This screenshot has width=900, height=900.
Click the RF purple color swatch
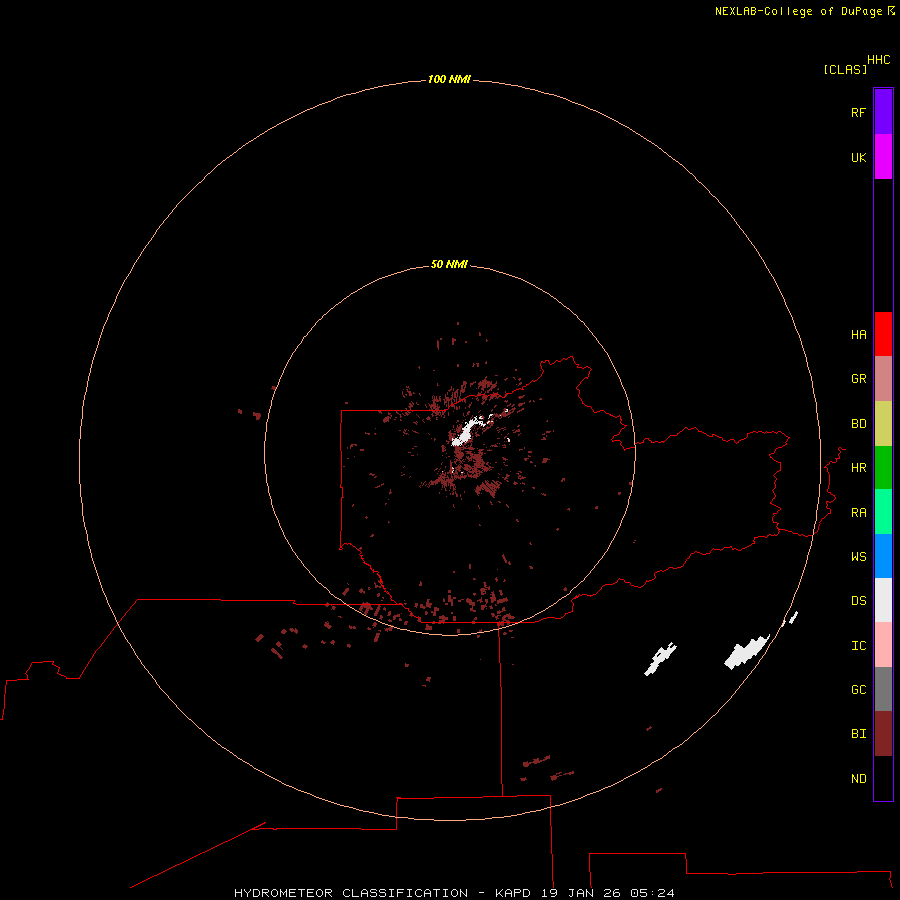[x=883, y=112]
